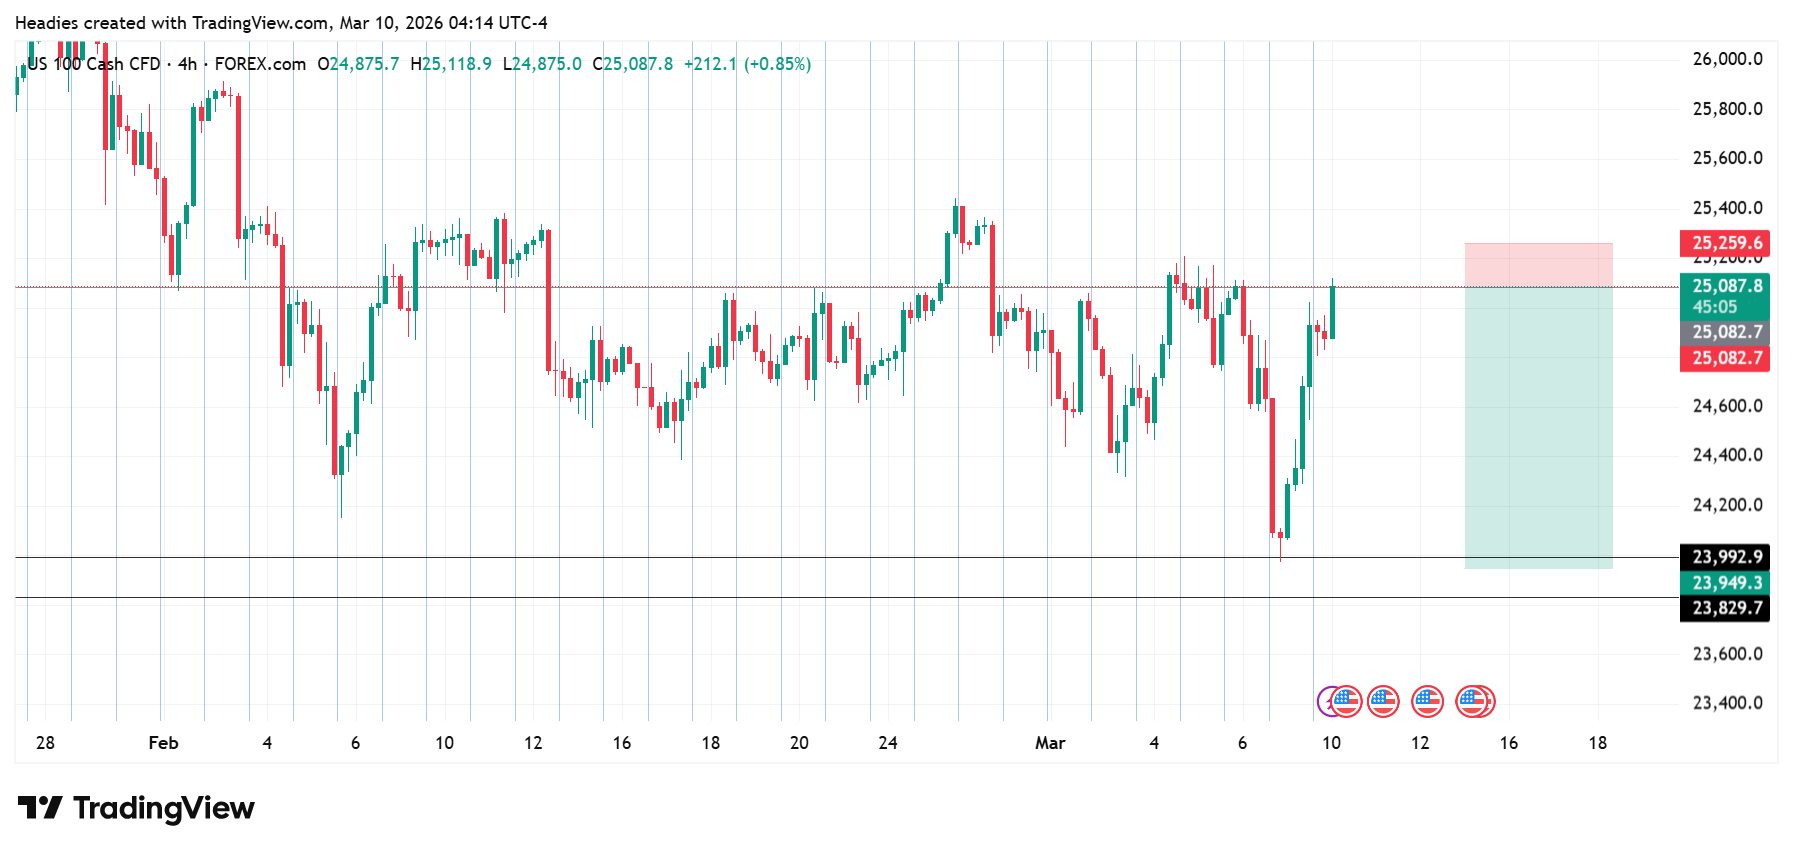The width and height of the screenshot is (1793, 853).
Task: Click the black 23,992.9 line price label
Action: [x=1725, y=557]
